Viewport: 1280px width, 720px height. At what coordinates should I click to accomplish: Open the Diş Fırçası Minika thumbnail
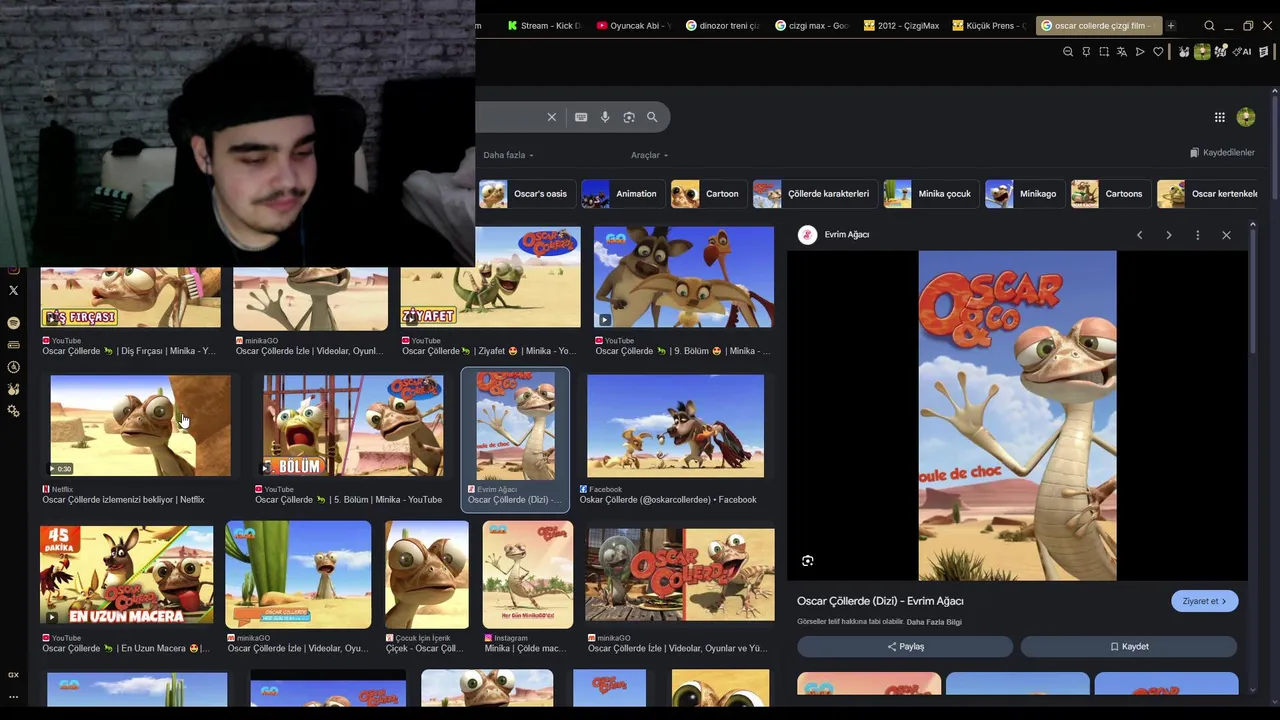pos(130,297)
